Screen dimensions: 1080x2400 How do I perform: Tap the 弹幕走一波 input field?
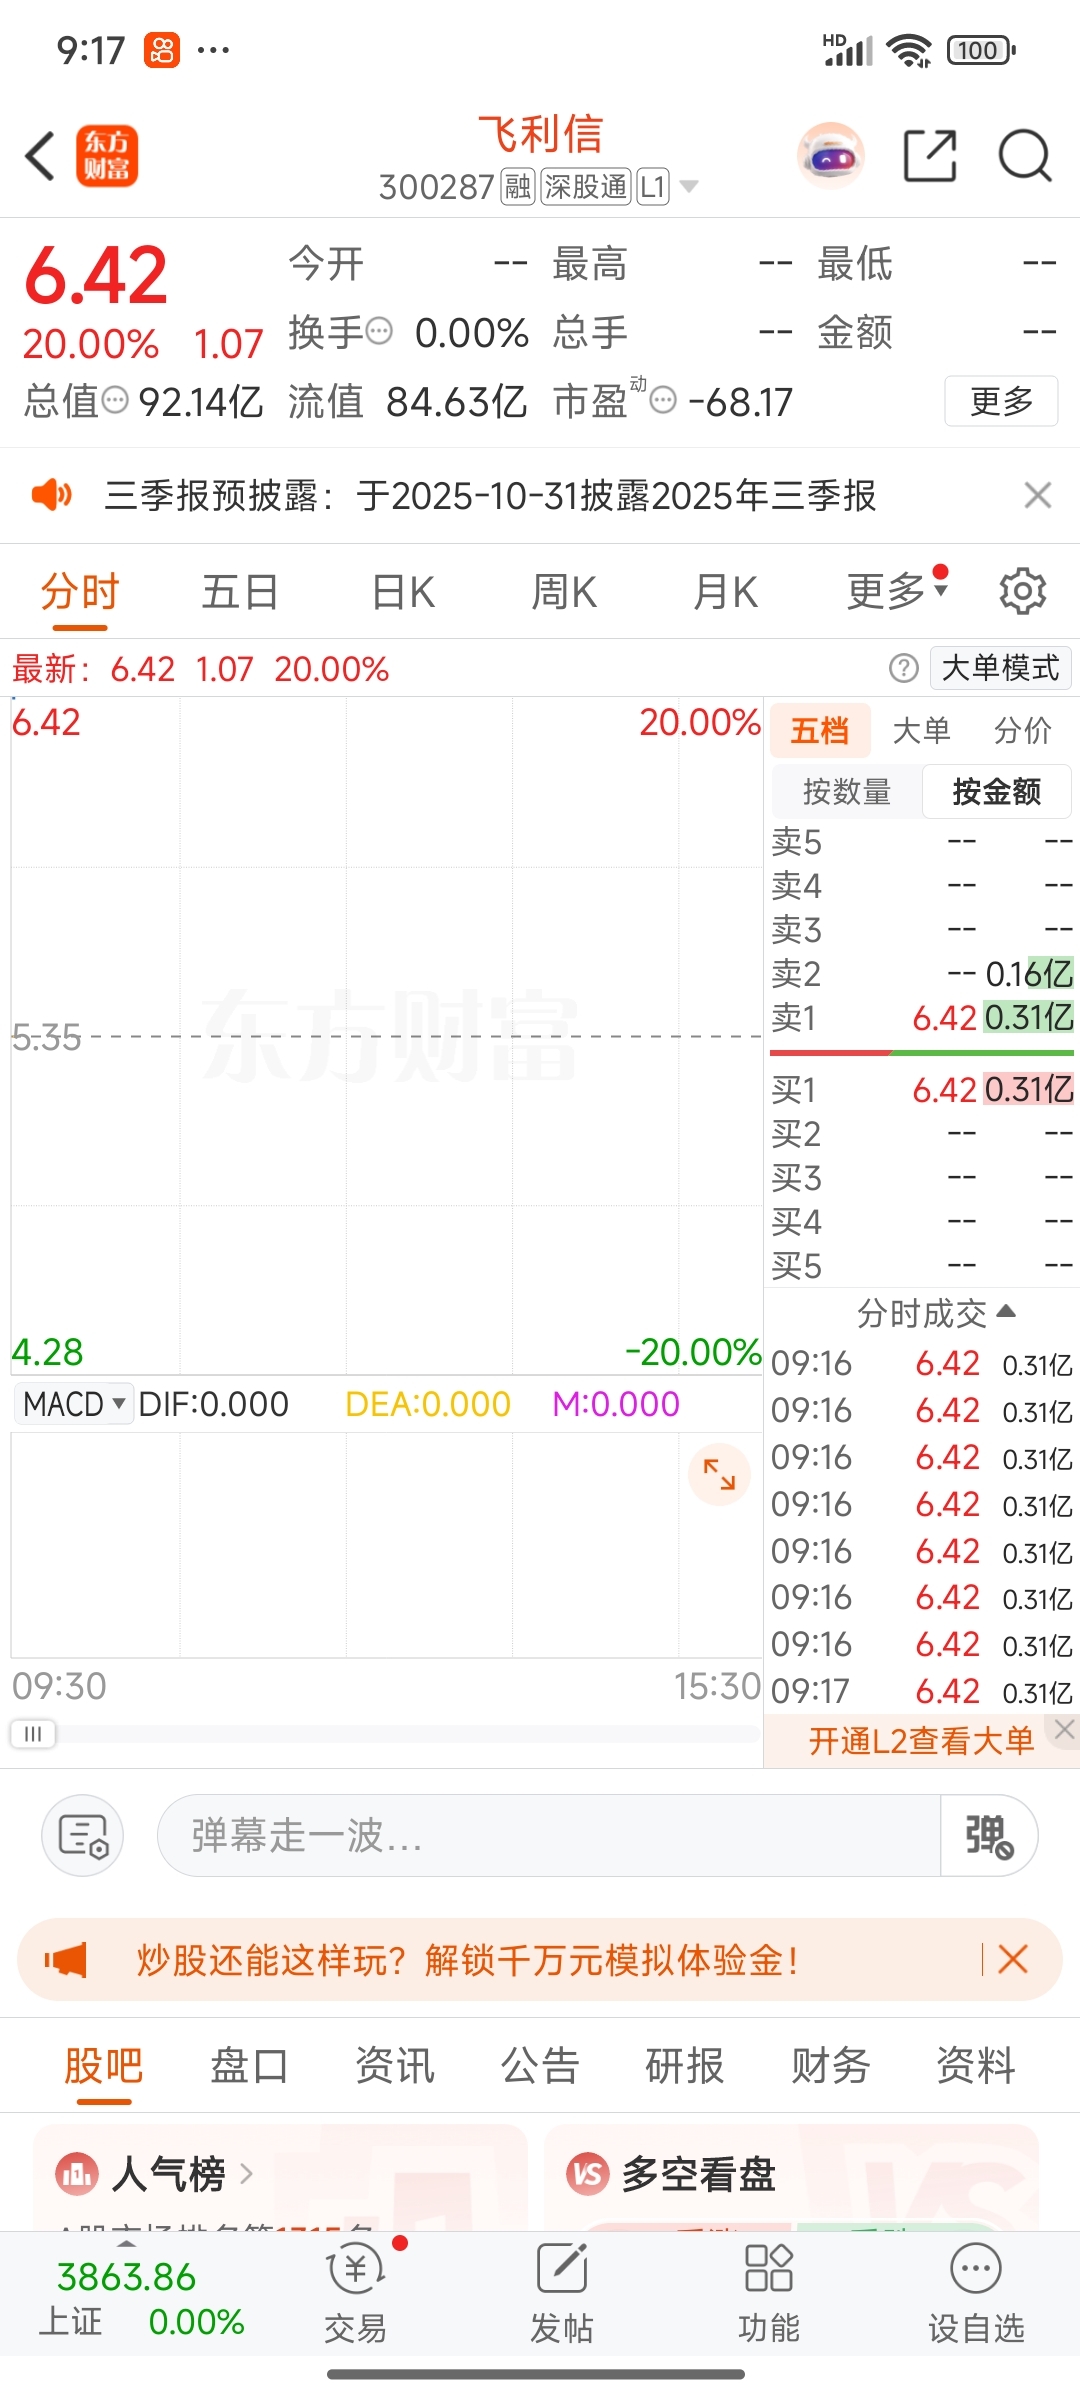point(548,1835)
